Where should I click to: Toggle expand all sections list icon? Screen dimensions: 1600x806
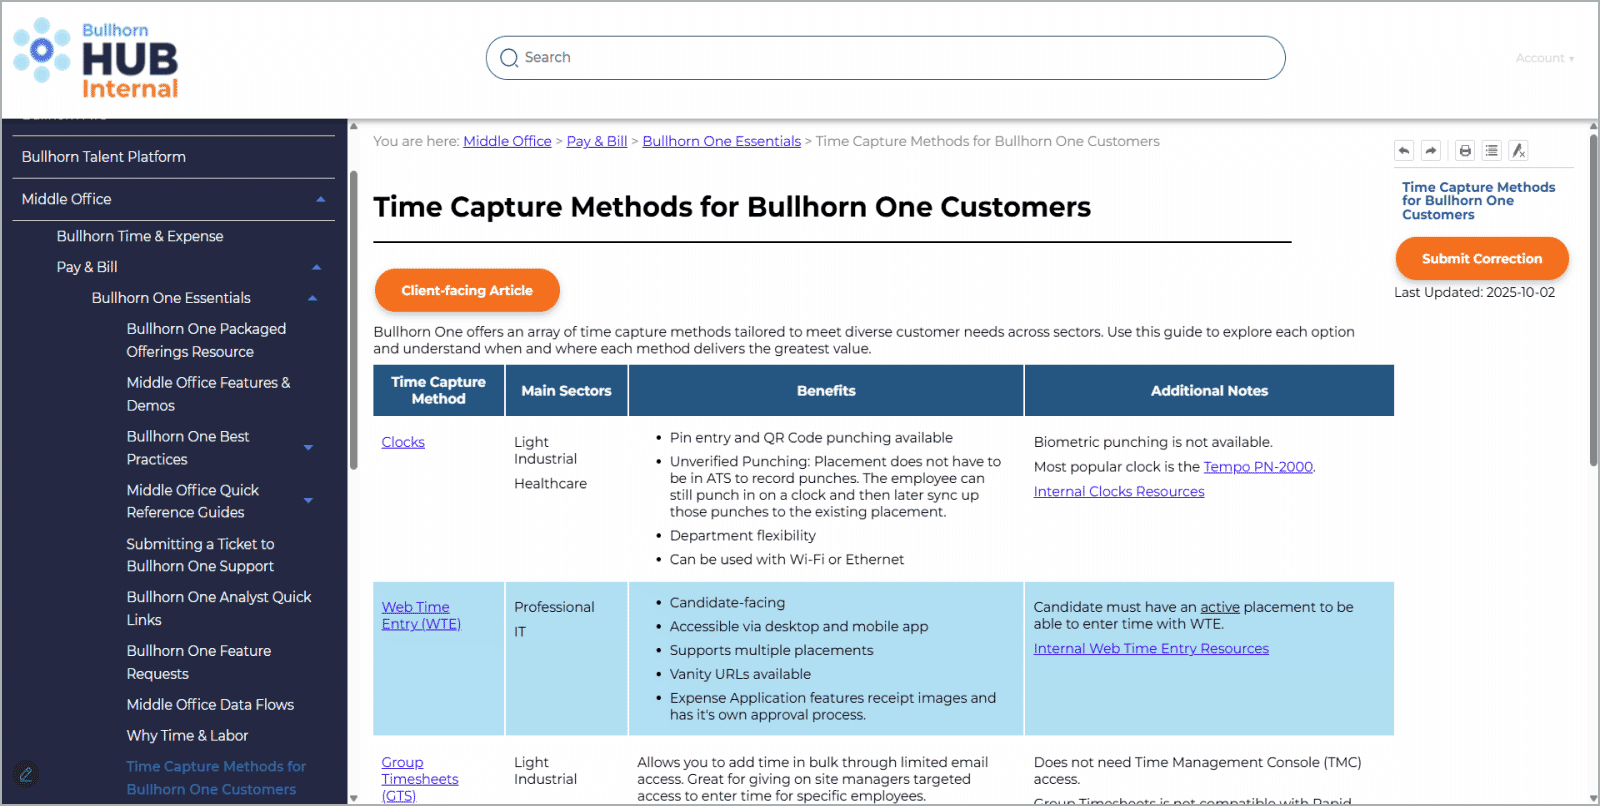1492,150
